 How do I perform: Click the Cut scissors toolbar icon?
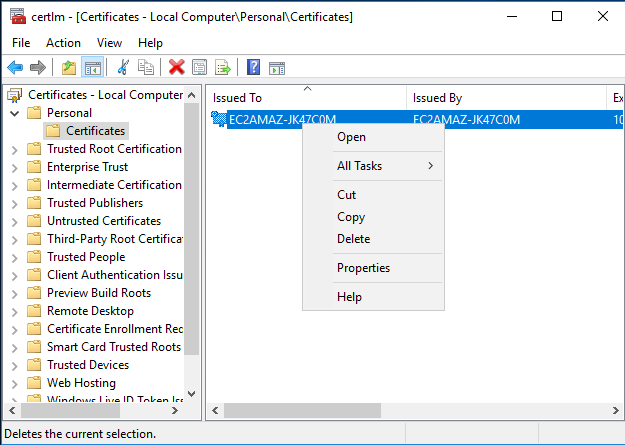point(123,67)
